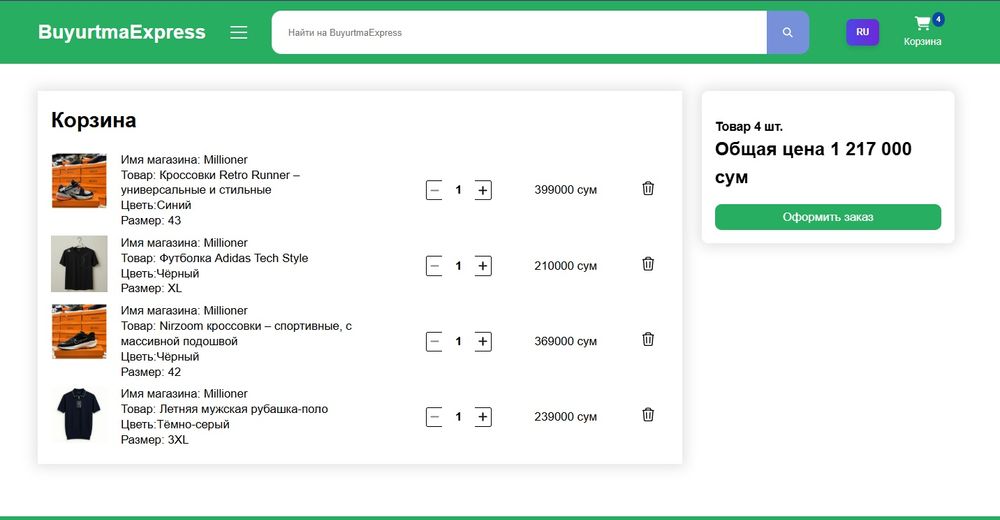Click the search magnifier button

click(788, 33)
